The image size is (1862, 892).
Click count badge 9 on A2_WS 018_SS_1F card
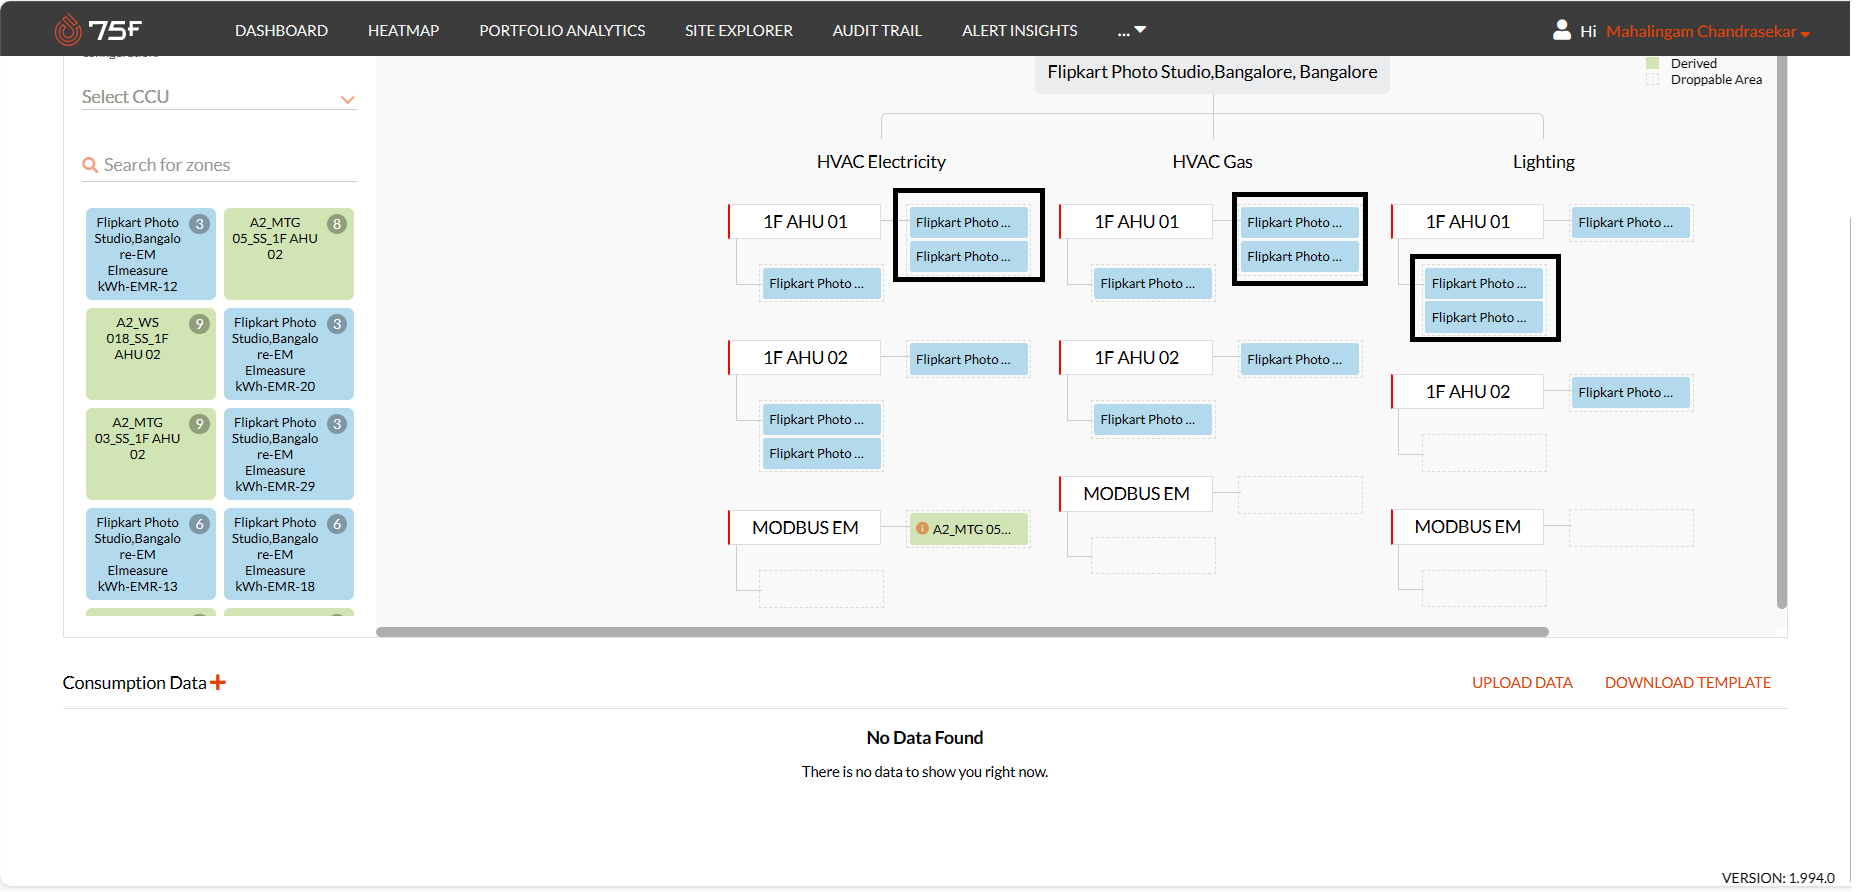click(200, 324)
